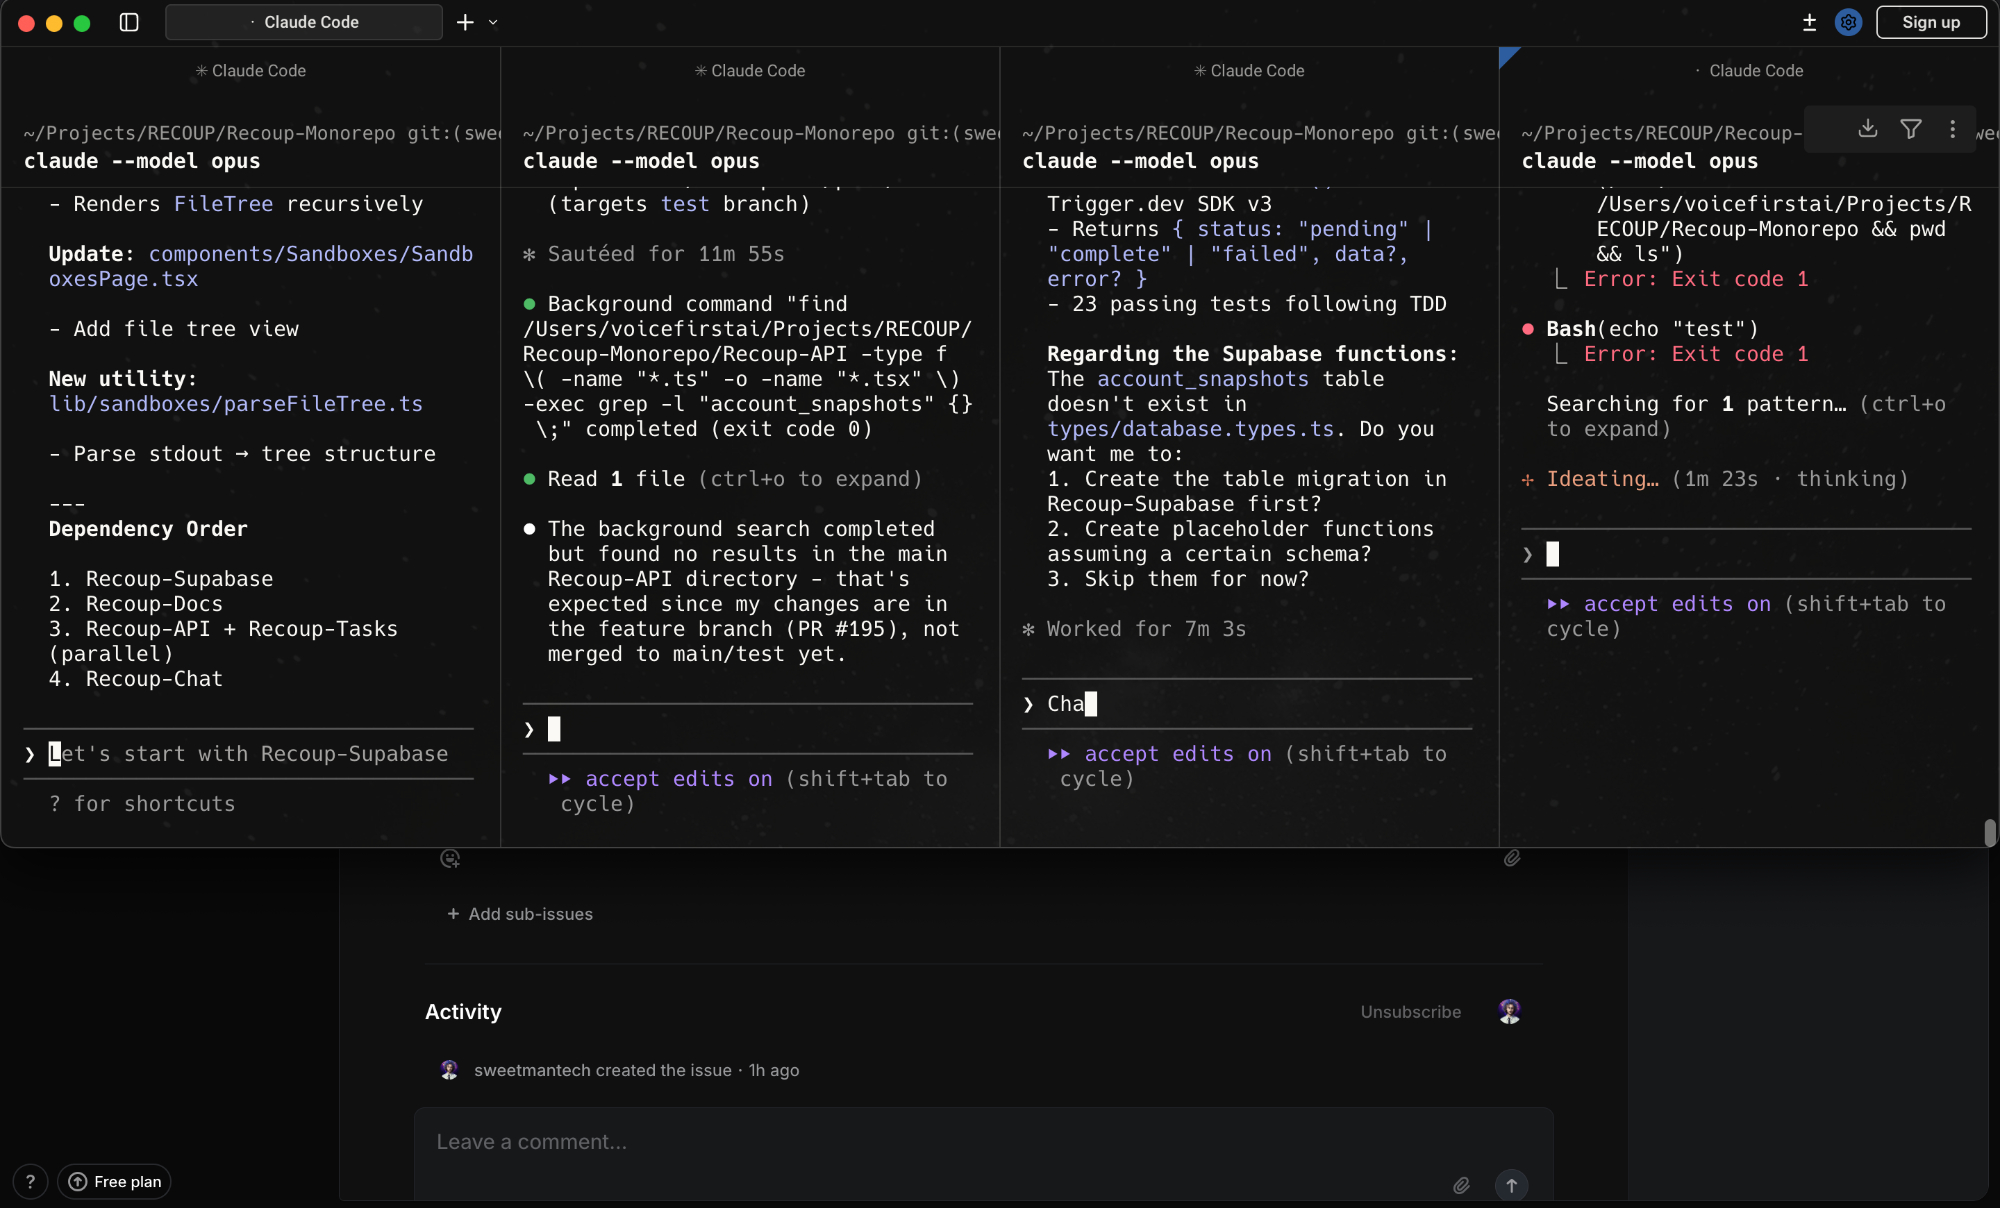Open the filter icon in fourth pane
This screenshot has height=1208, width=2000.
(1910, 129)
